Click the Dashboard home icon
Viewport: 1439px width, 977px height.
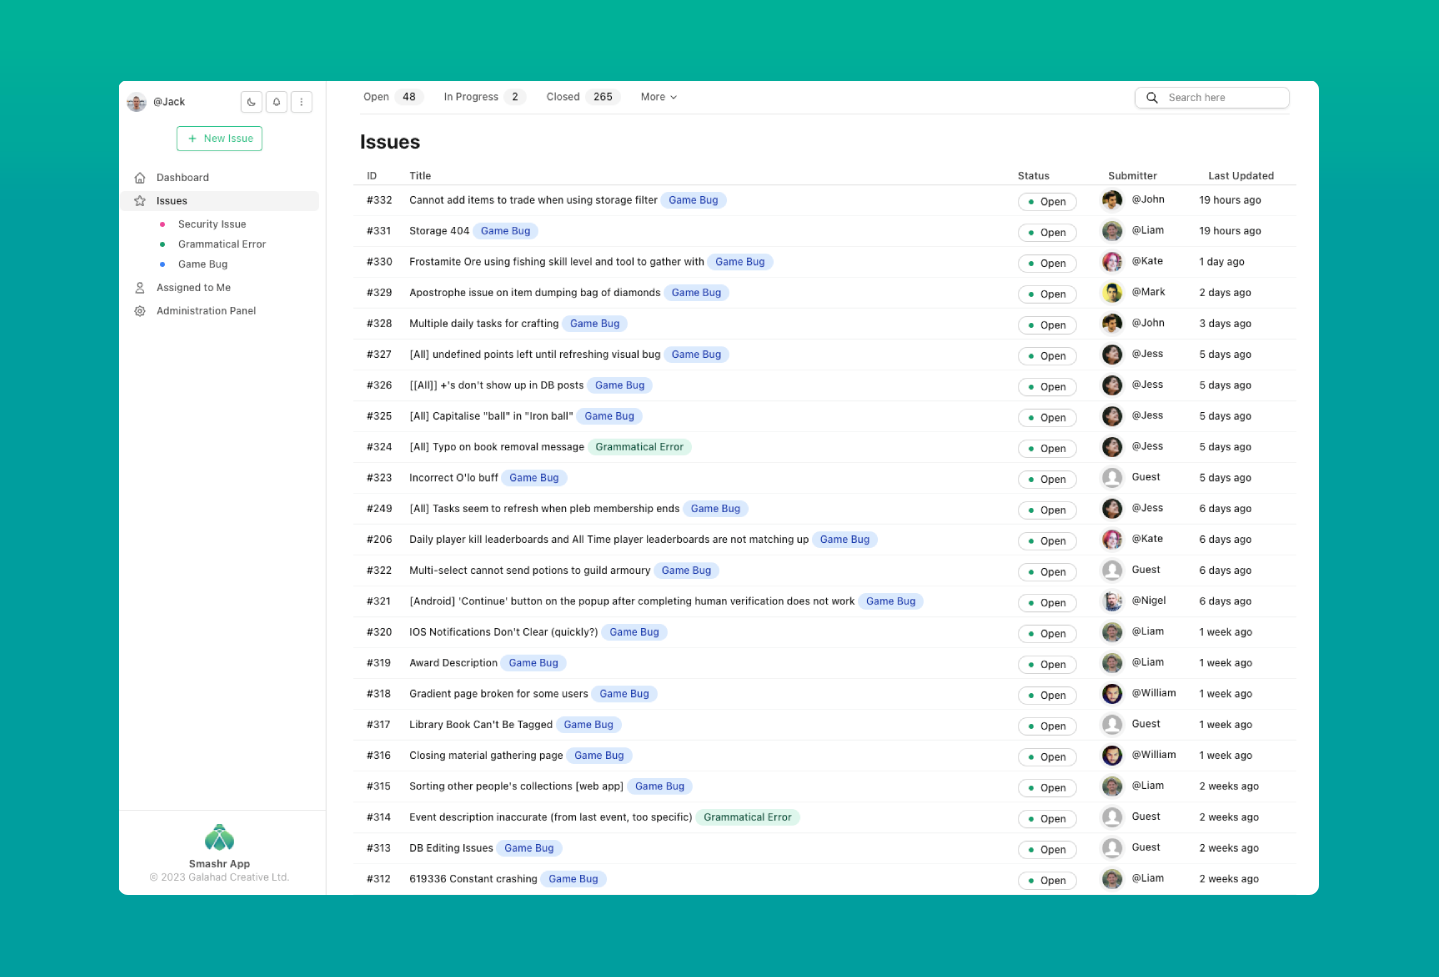point(140,177)
